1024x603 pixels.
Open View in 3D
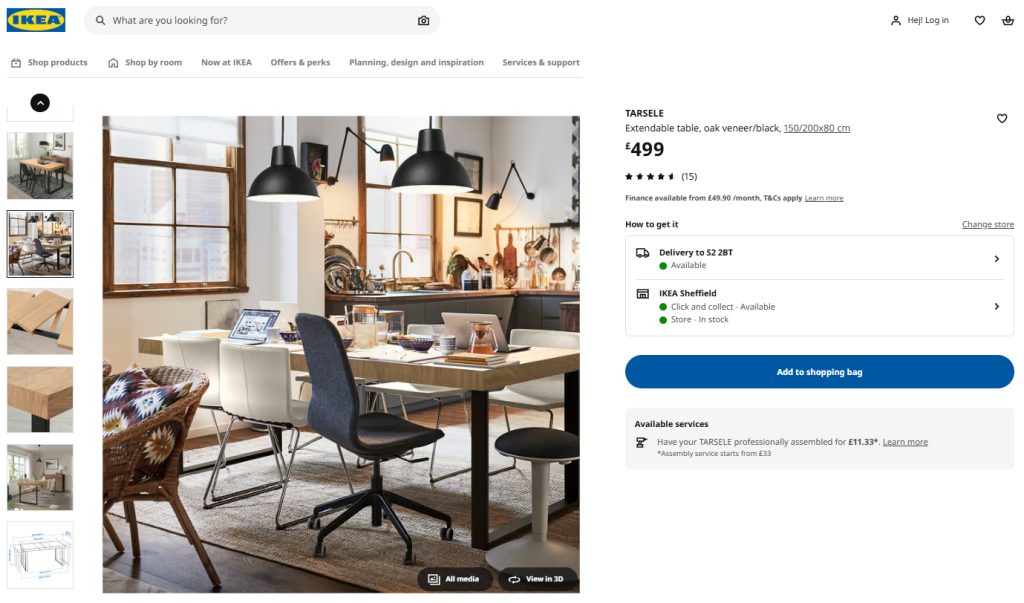(x=537, y=579)
